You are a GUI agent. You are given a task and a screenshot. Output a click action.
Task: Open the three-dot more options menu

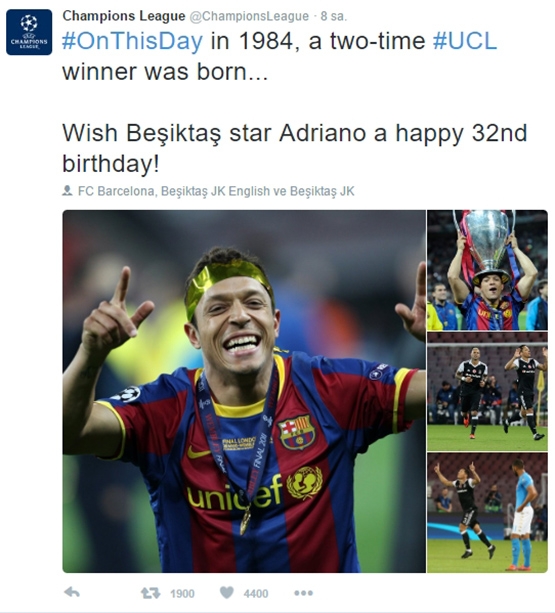(303, 593)
